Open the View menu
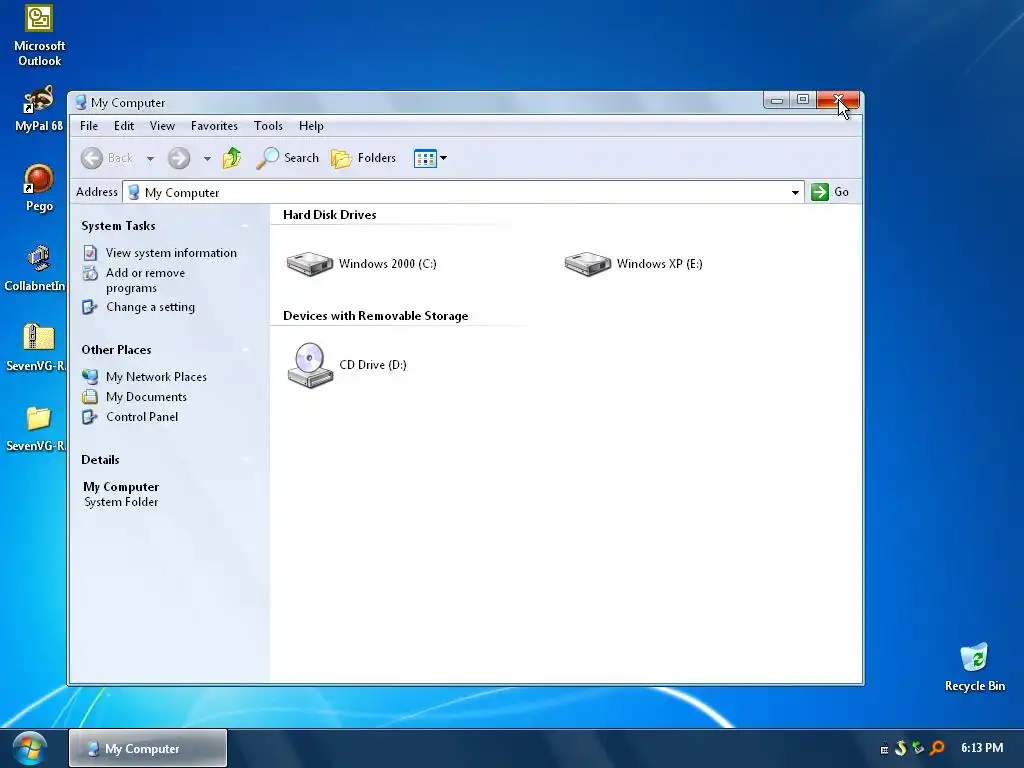Image resolution: width=1024 pixels, height=768 pixels. [162, 126]
